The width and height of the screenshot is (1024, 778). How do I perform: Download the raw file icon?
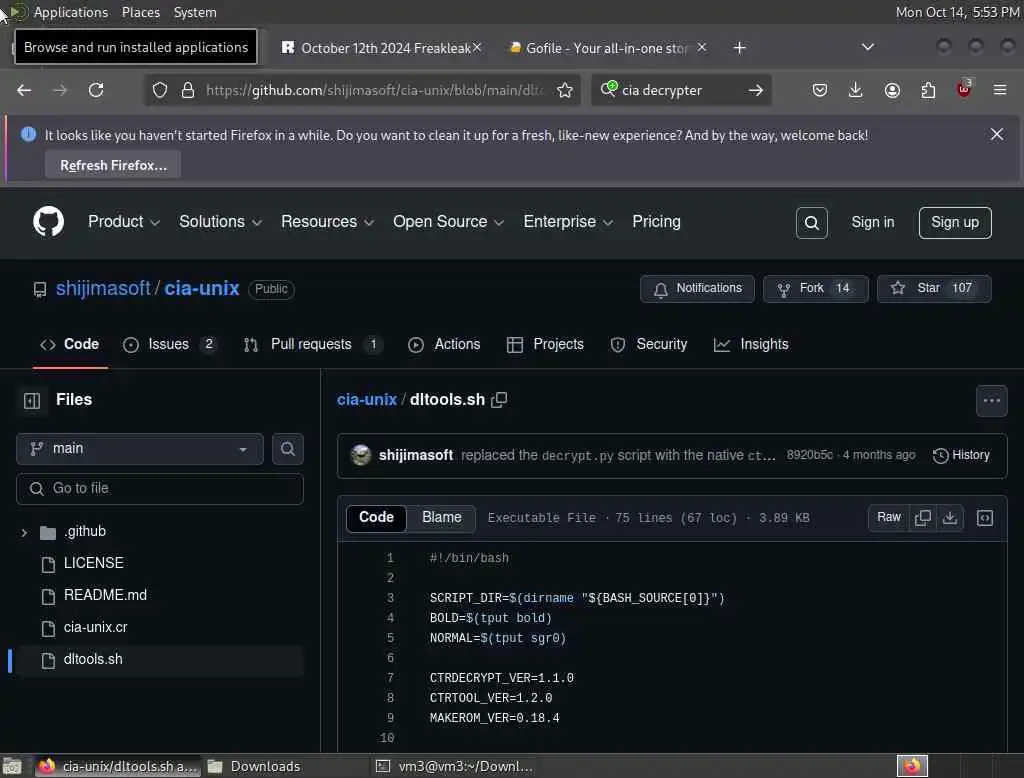point(950,518)
